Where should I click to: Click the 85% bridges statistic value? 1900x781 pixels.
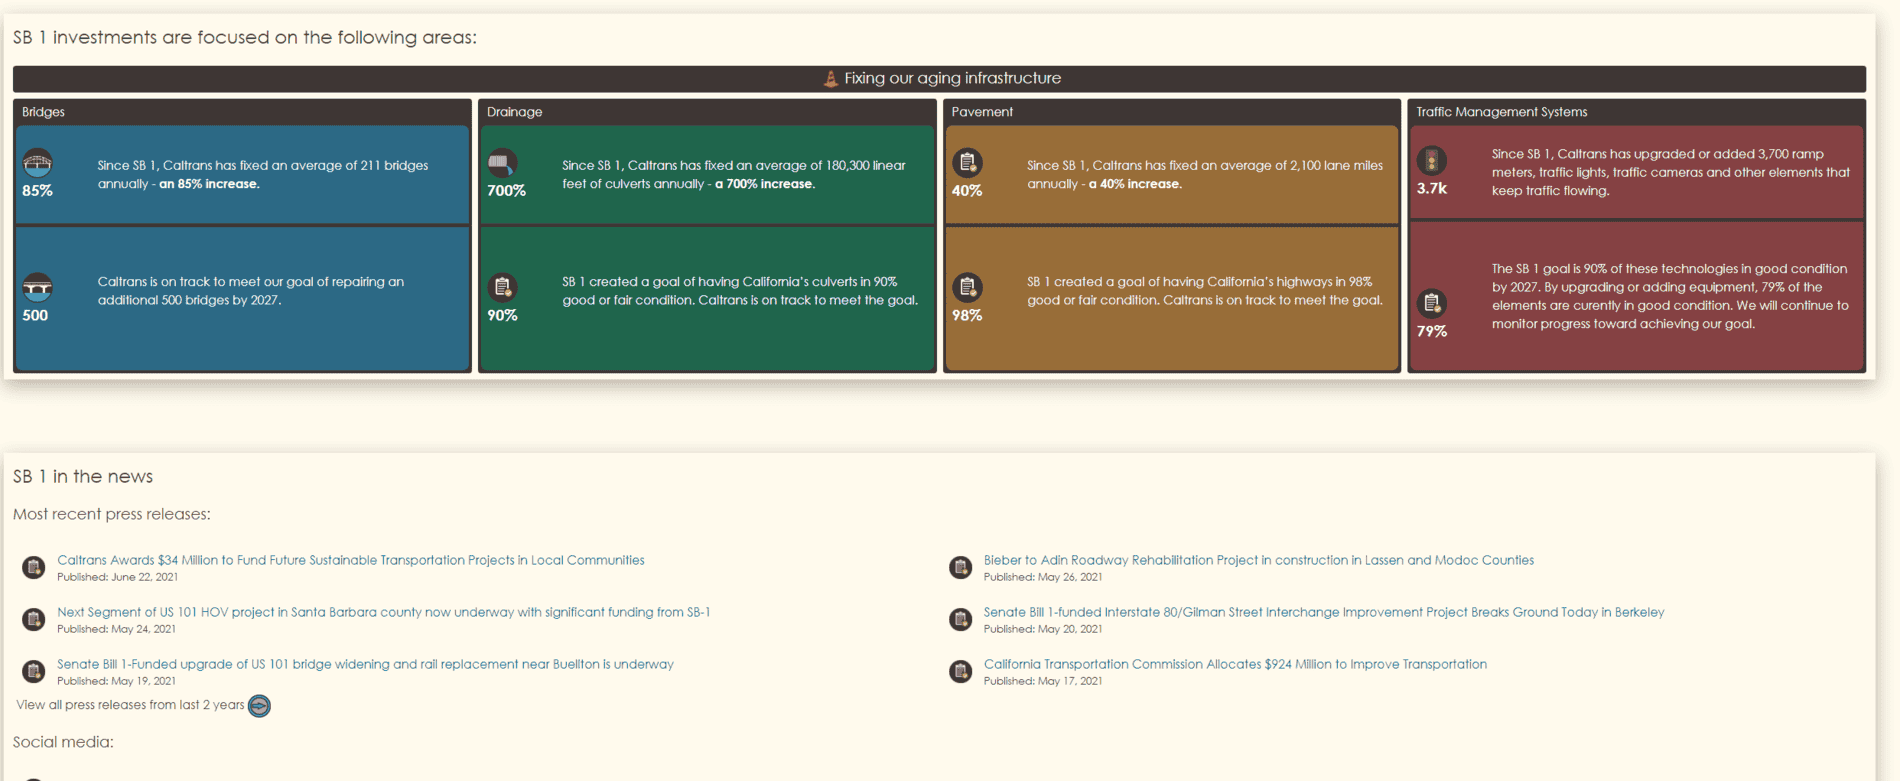tap(37, 191)
